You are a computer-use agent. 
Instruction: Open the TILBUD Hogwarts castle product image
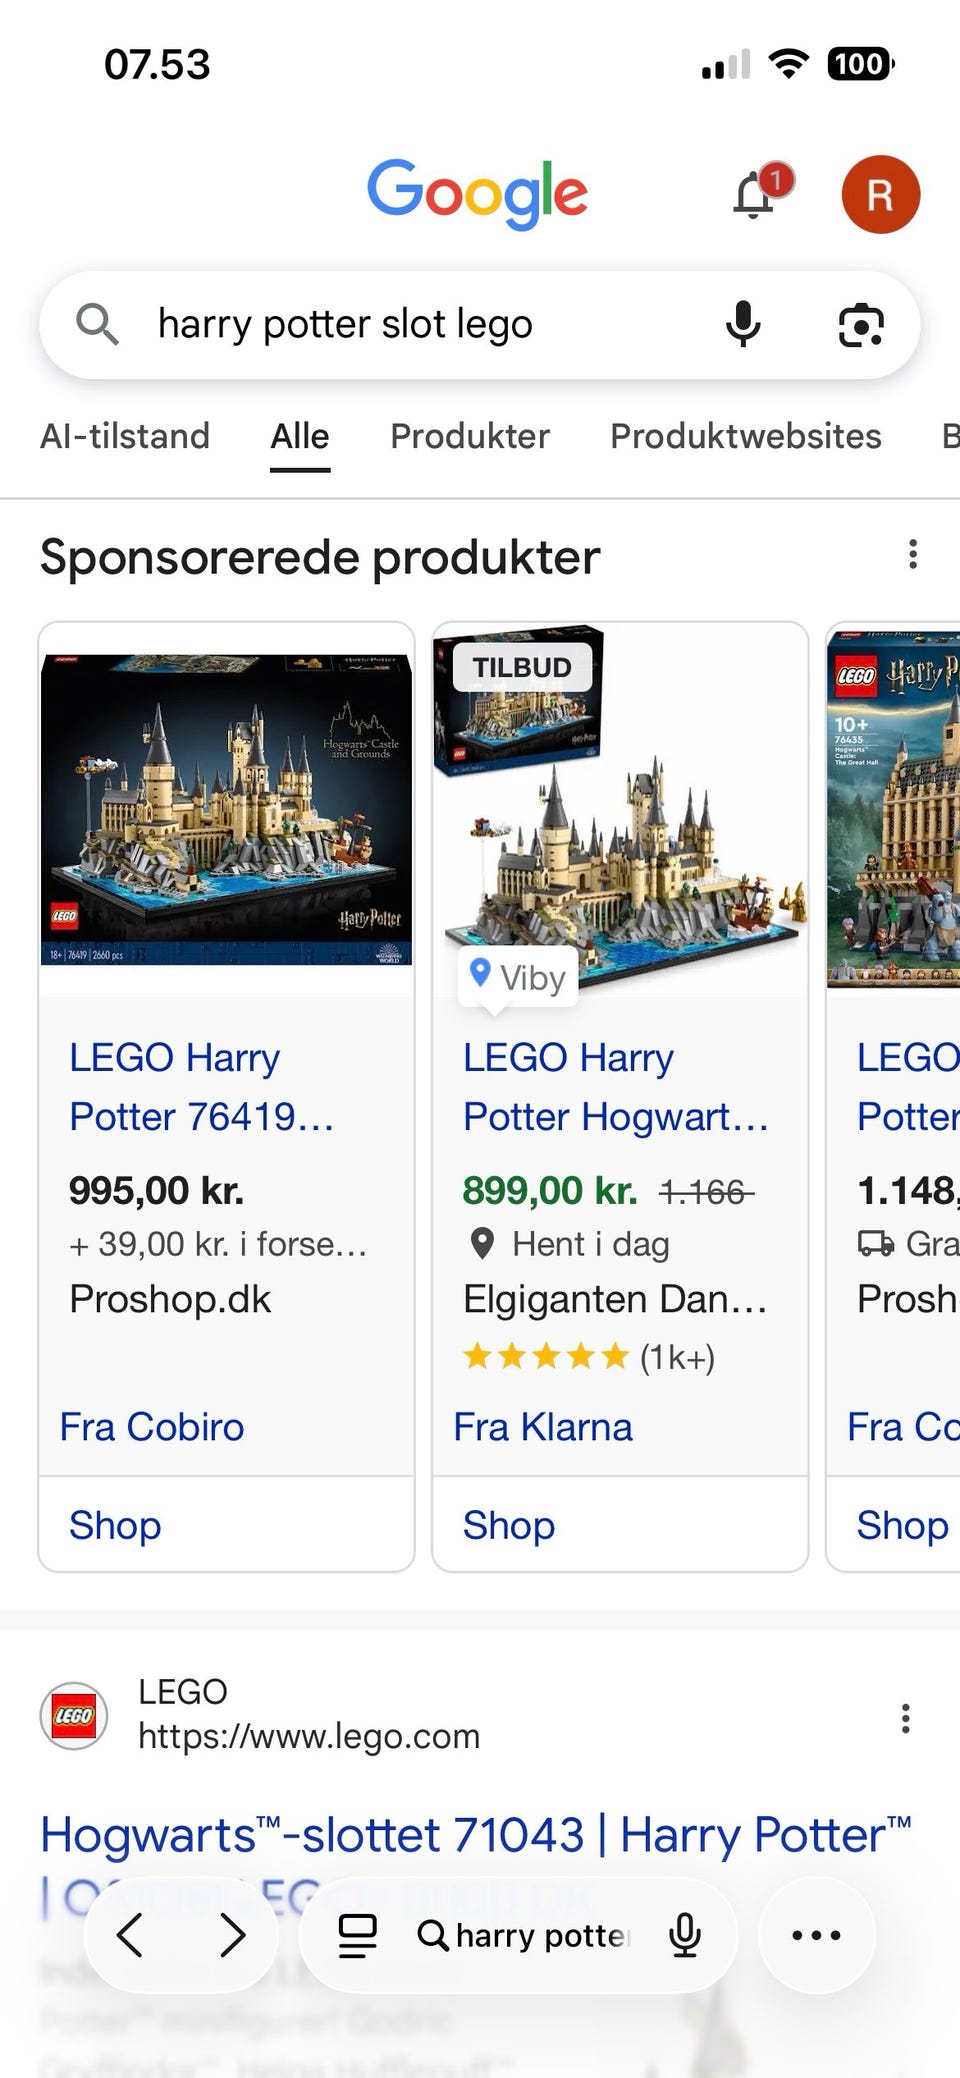tap(620, 810)
